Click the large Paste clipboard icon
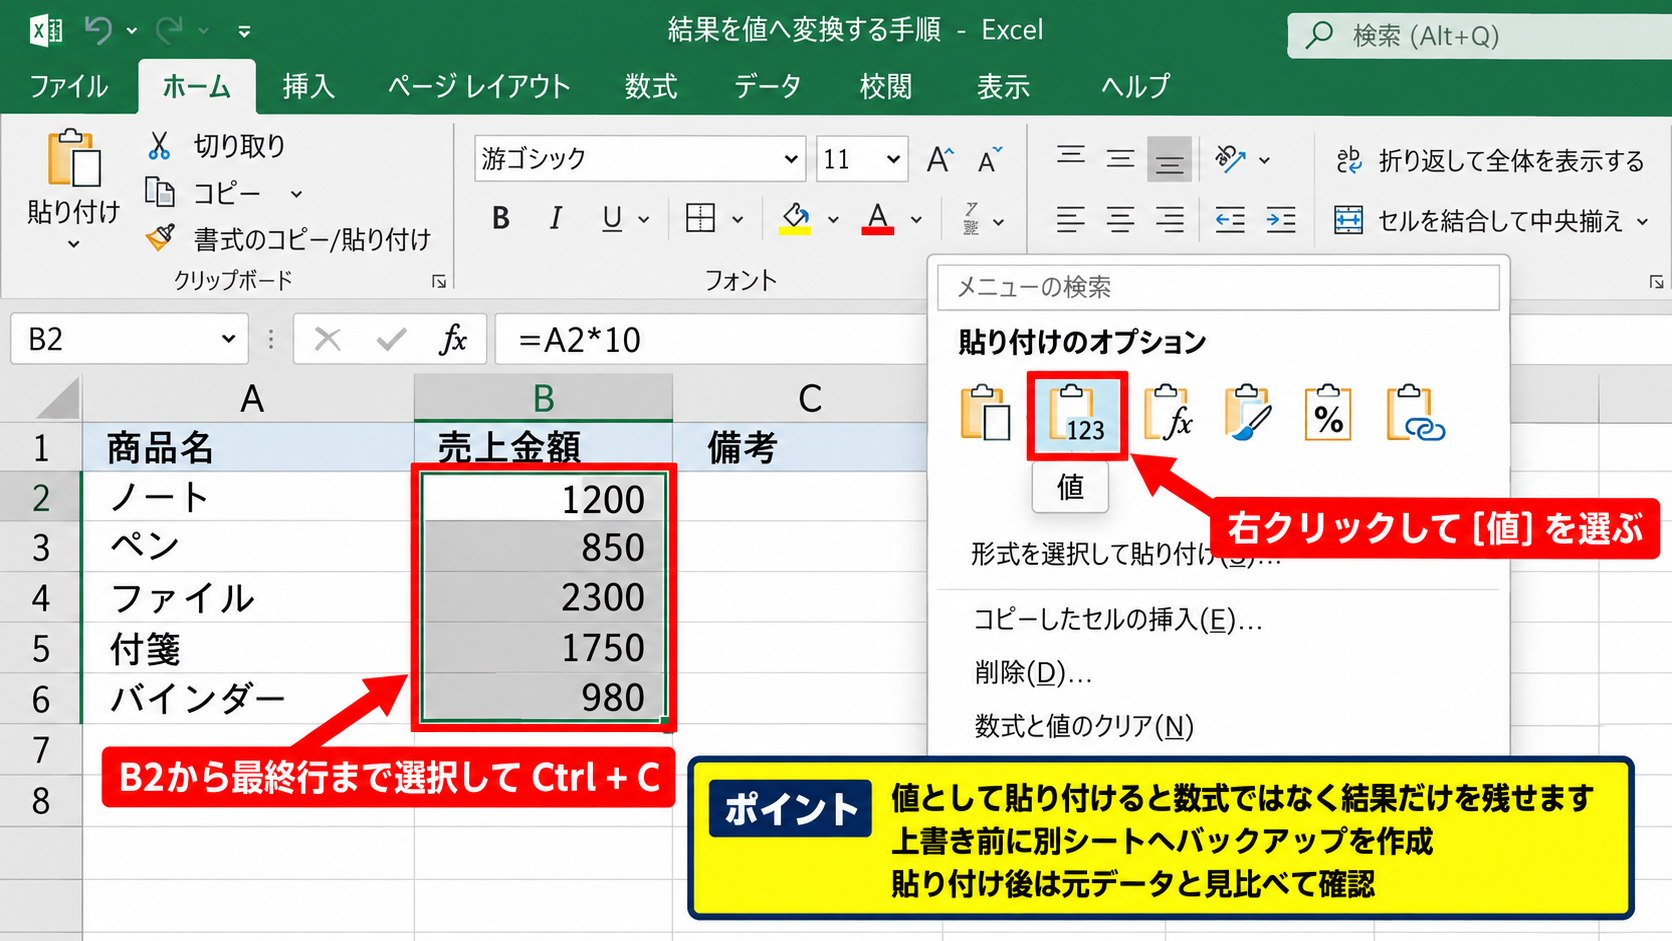 tap(73, 159)
